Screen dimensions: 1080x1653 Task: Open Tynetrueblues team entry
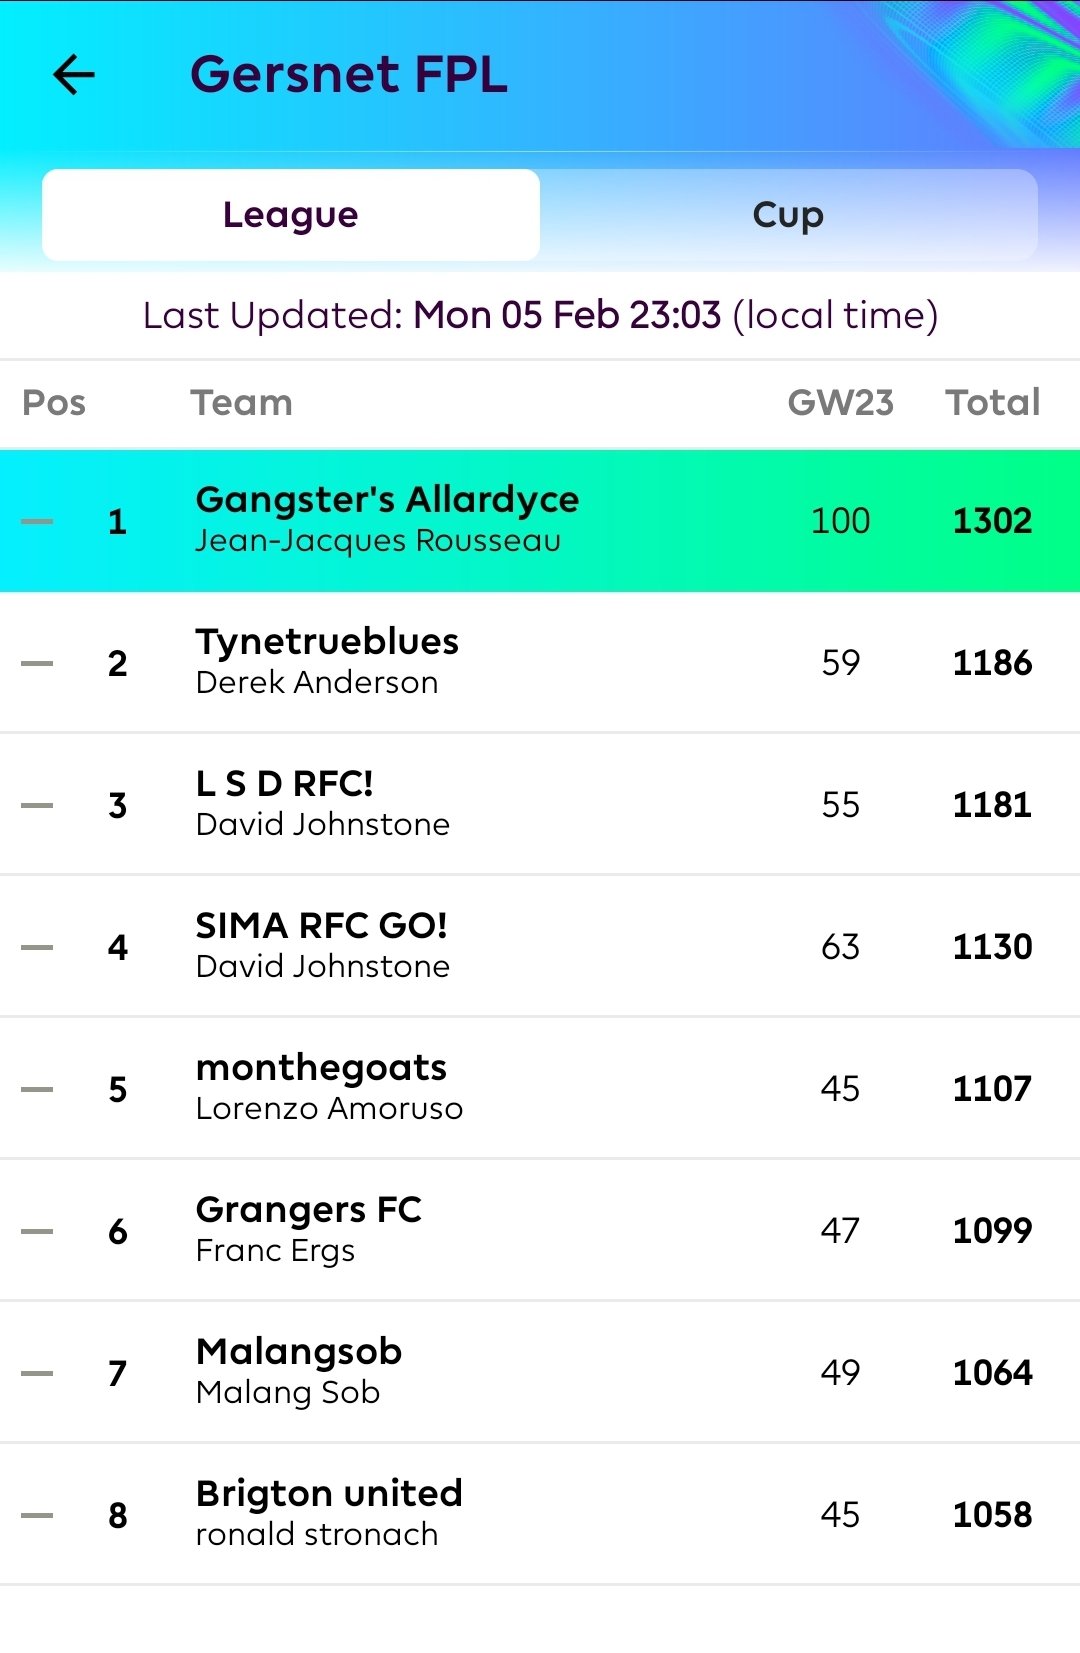540,663
